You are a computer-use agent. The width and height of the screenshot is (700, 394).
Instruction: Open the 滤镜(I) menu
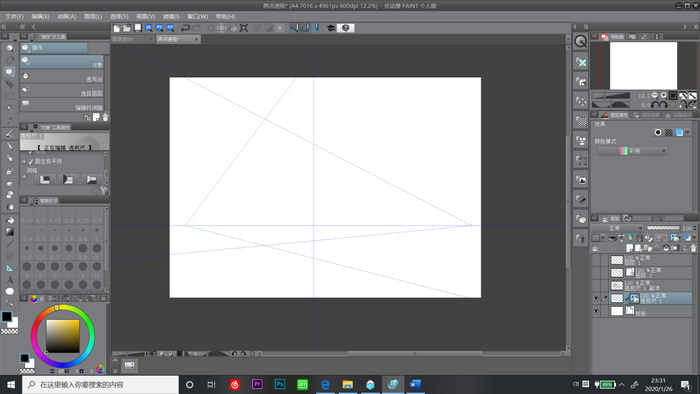(171, 17)
